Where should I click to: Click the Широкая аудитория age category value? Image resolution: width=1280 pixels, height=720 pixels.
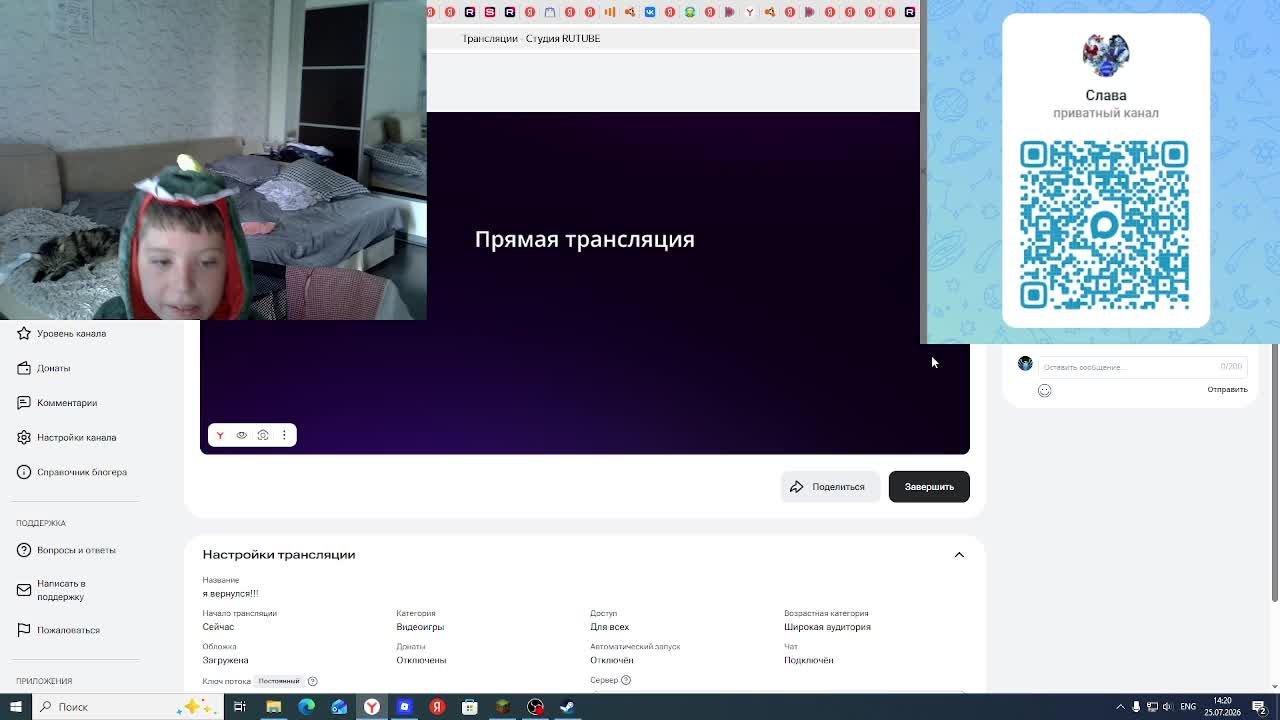pos(827,627)
